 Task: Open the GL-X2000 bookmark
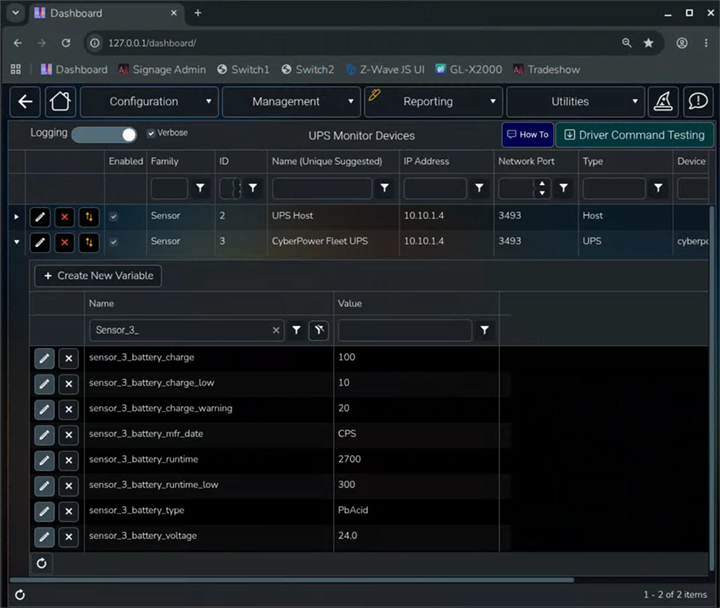(469, 70)
